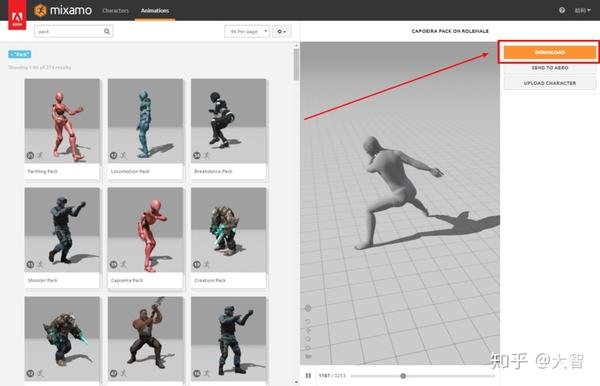Toggle the skeleton view icon in viewport
Image resolution: width=600 pixels, height=386 pixels.
click(308, 308)
